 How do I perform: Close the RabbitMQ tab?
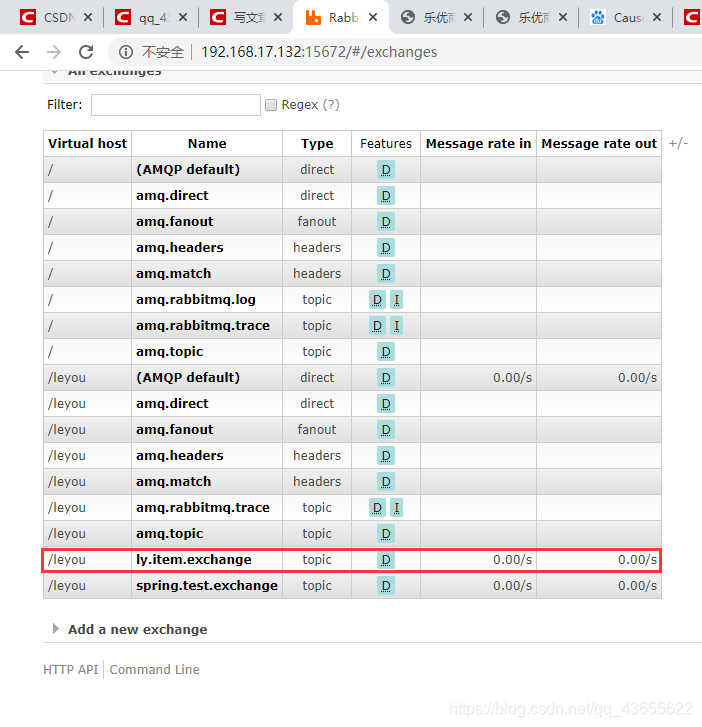click(x=373, y=18)
